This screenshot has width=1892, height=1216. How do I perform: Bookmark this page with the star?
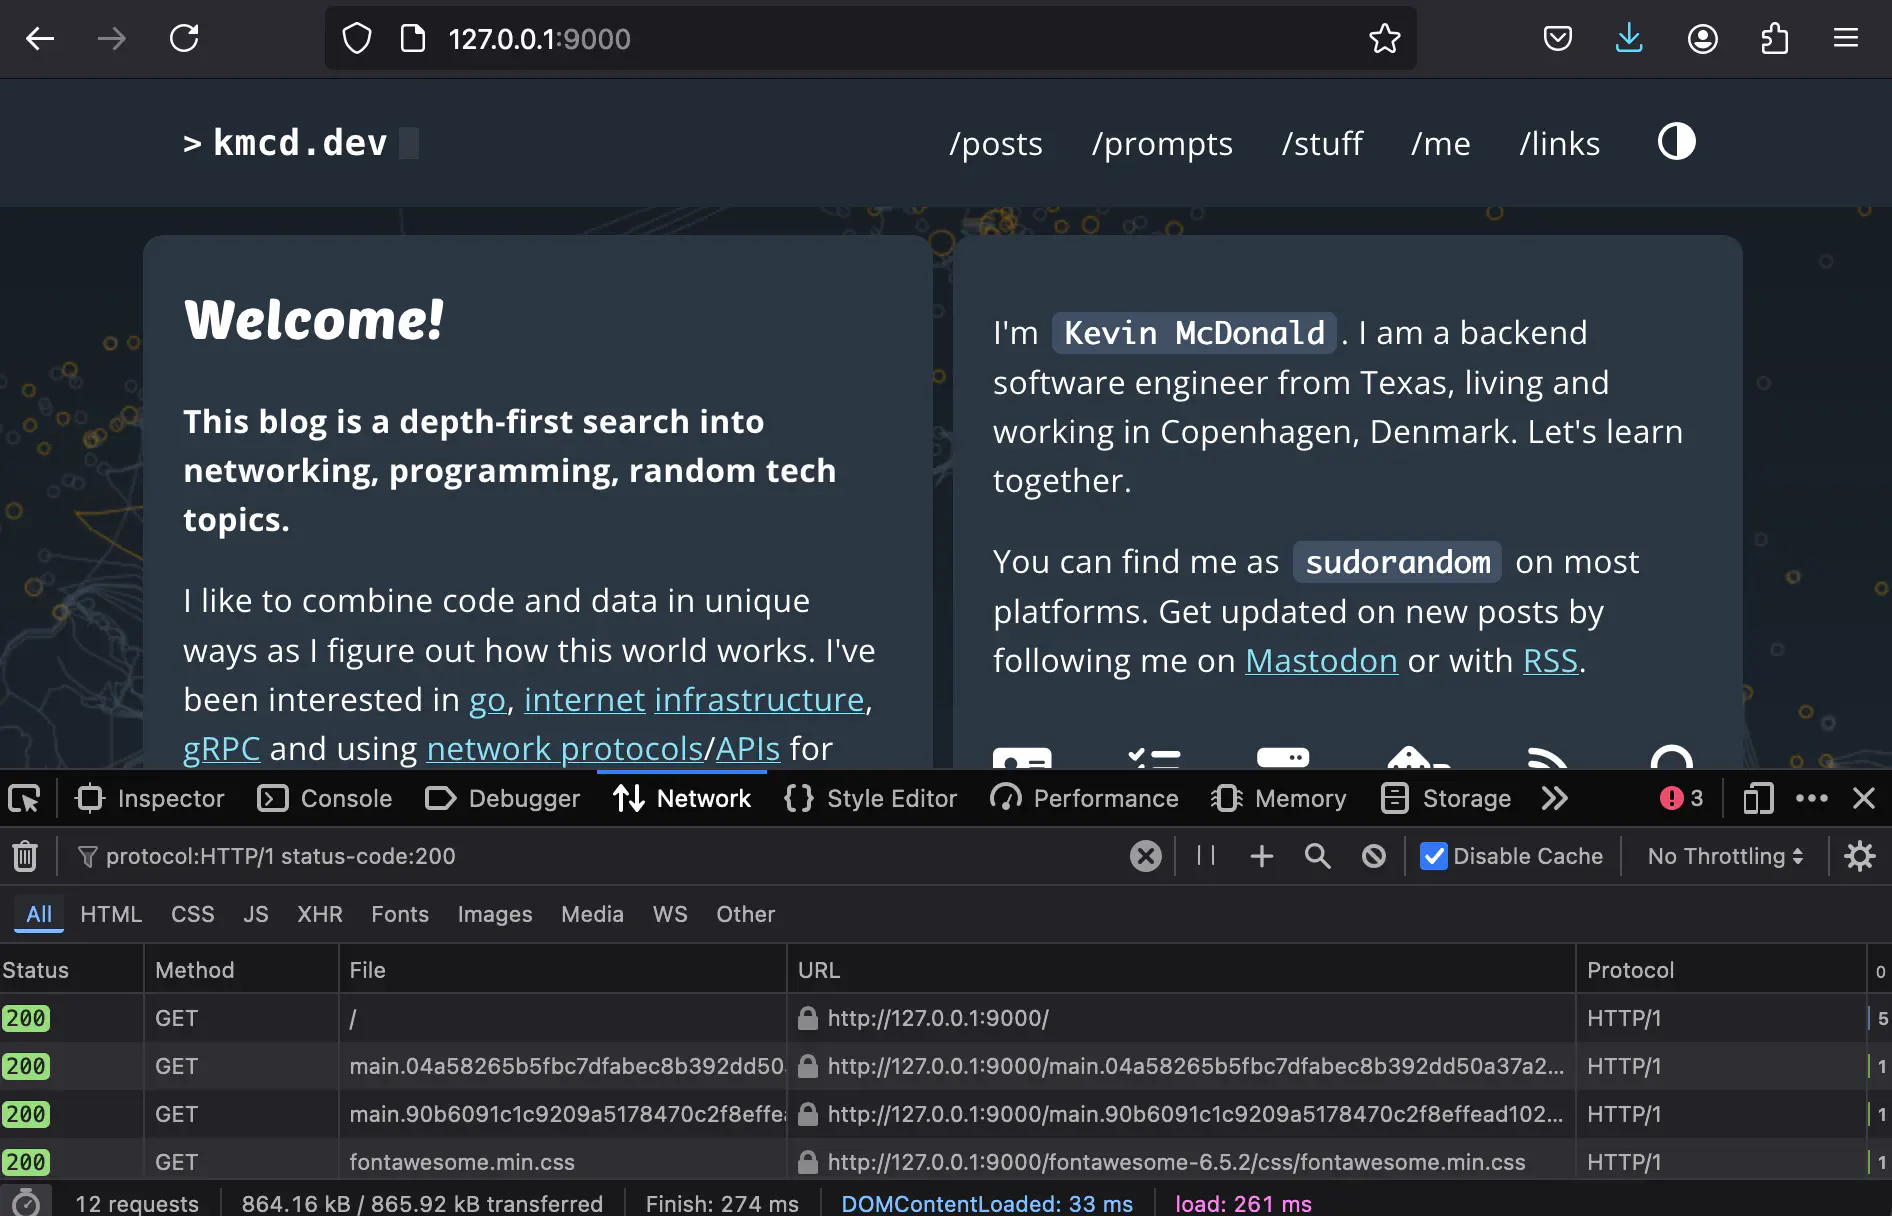[1384, 39]
